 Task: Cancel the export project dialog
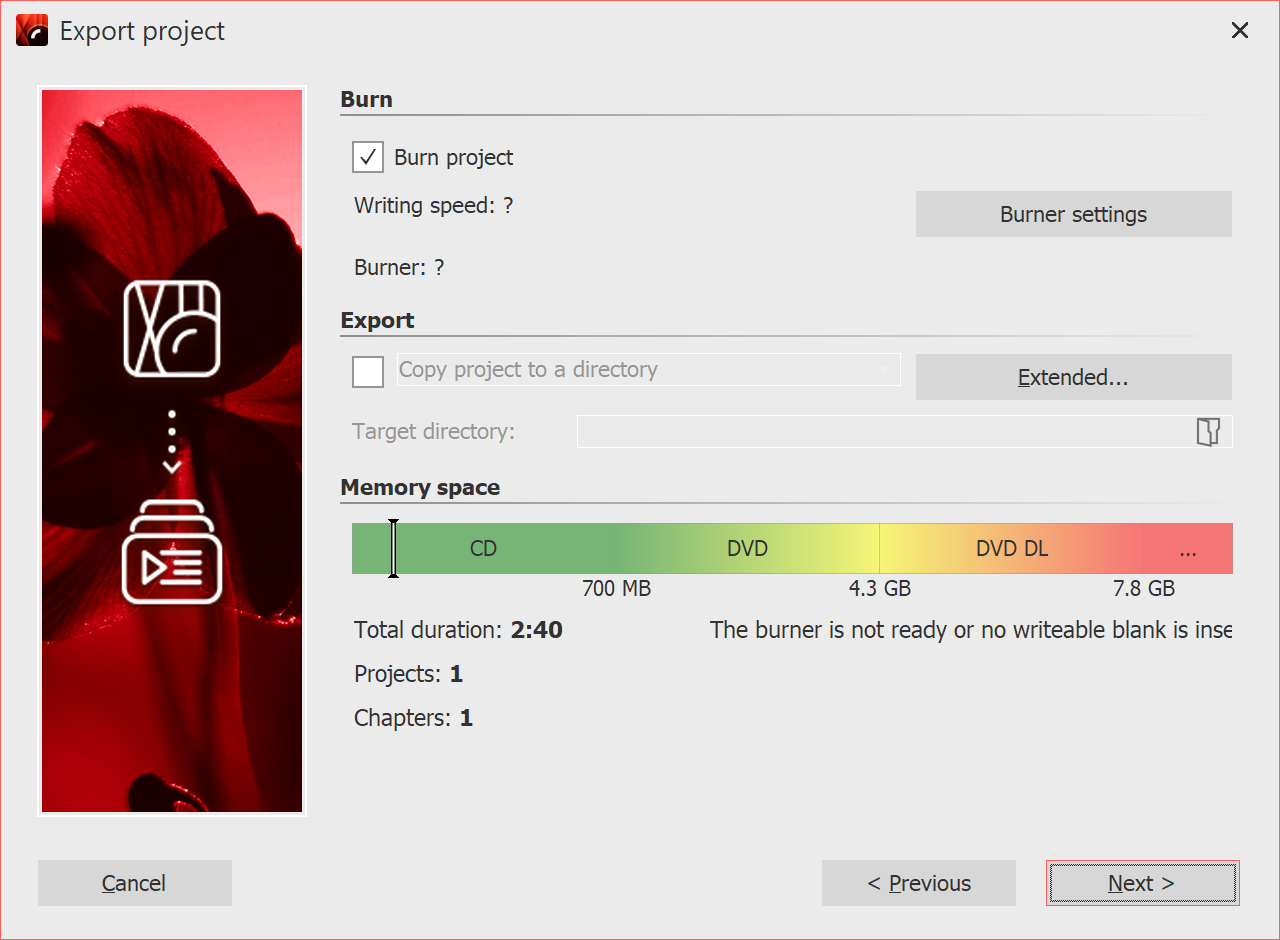tap(134, 883)
